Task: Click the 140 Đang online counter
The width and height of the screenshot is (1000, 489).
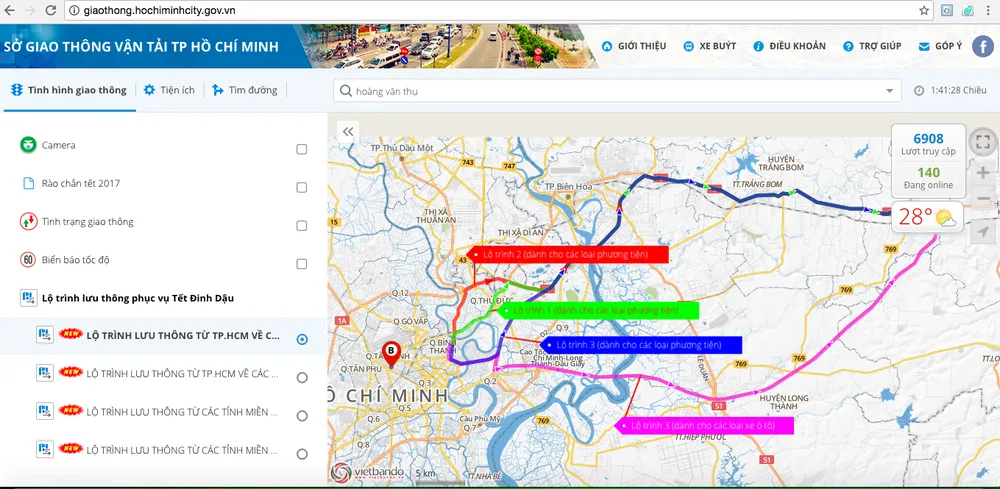Action: point(928,179)
